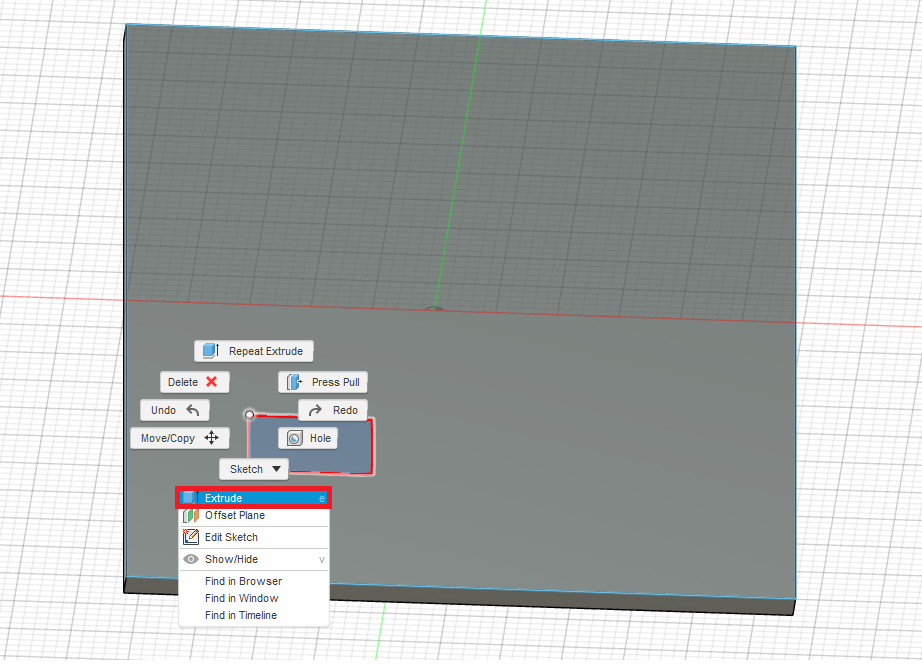Select the Offset Plane icon
This screenshot has height=664, width=922.
190,515
